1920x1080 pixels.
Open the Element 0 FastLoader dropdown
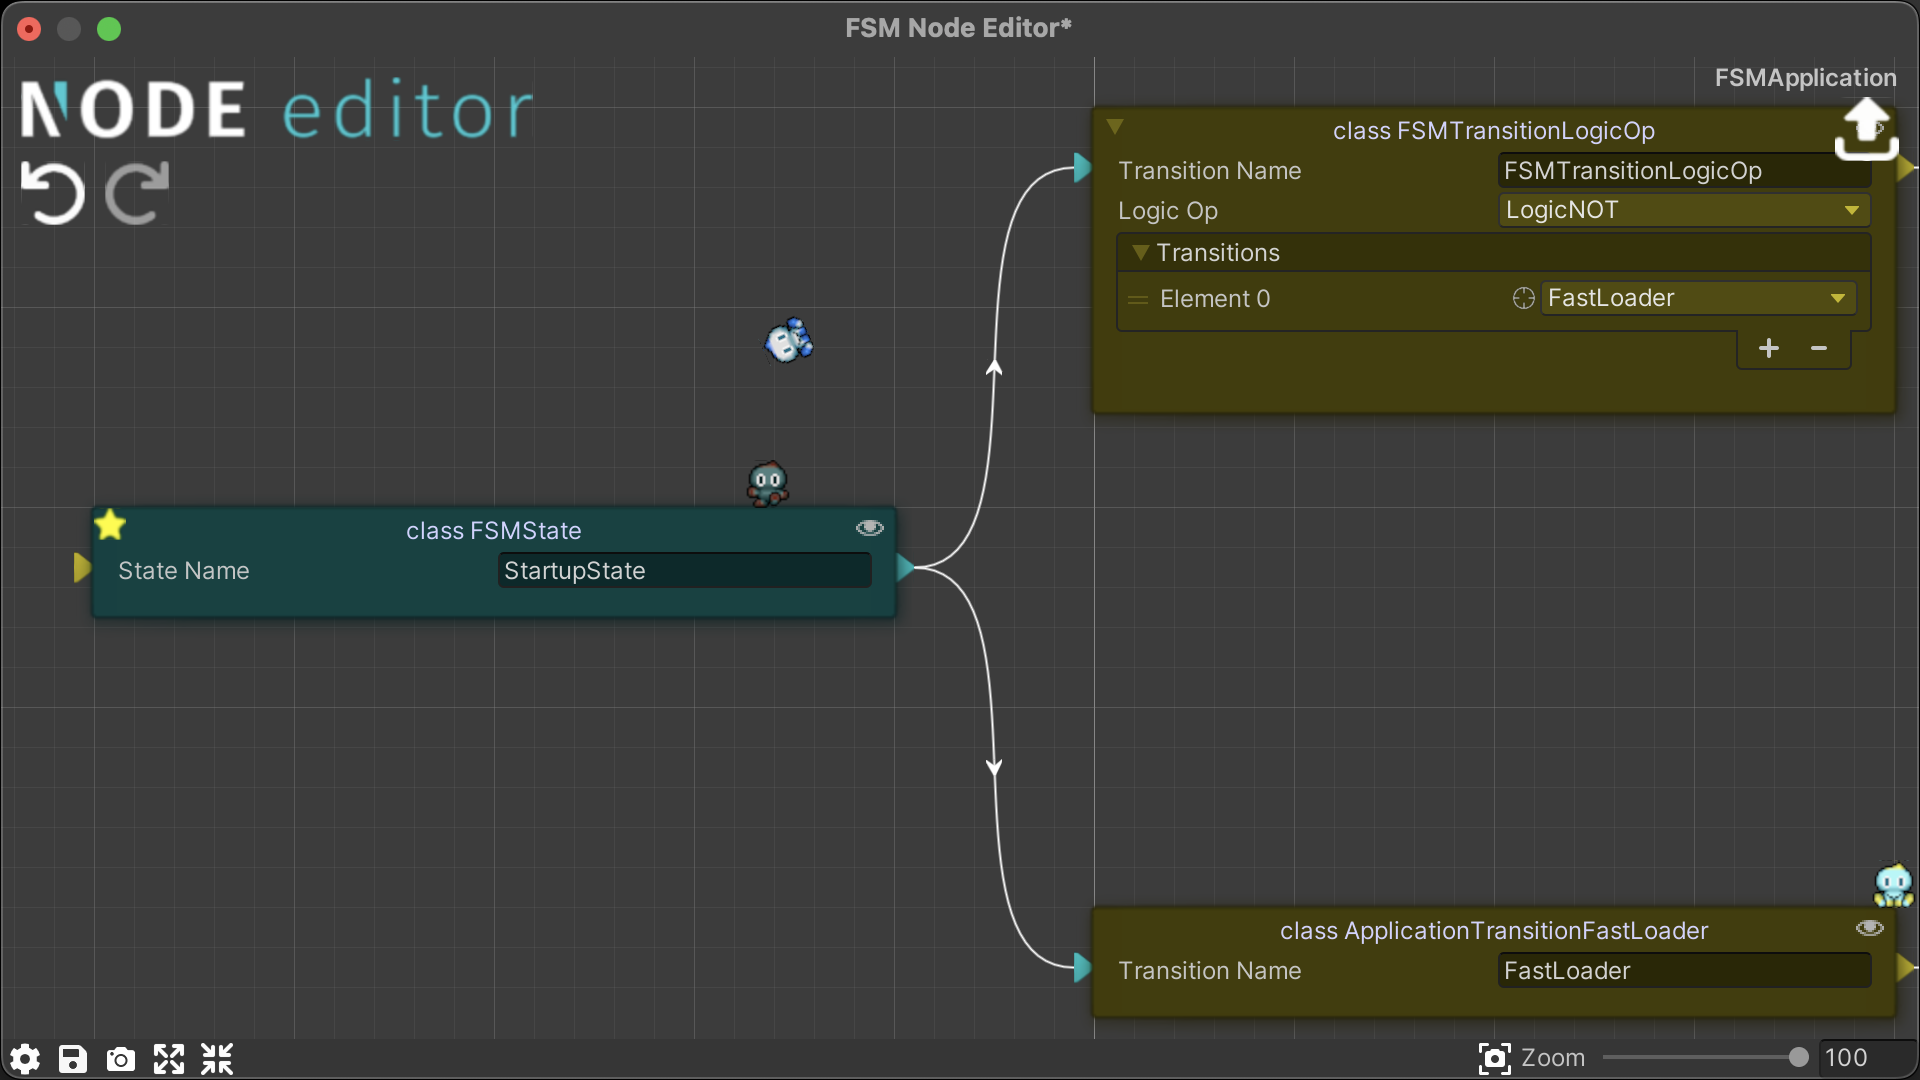point(1698,298)
